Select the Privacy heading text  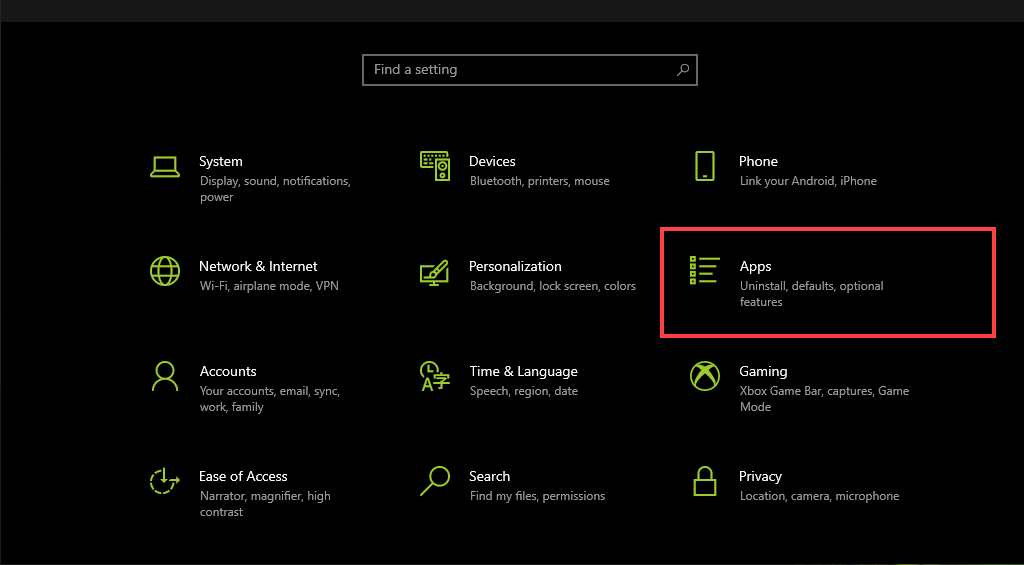[x=760, y=476]
